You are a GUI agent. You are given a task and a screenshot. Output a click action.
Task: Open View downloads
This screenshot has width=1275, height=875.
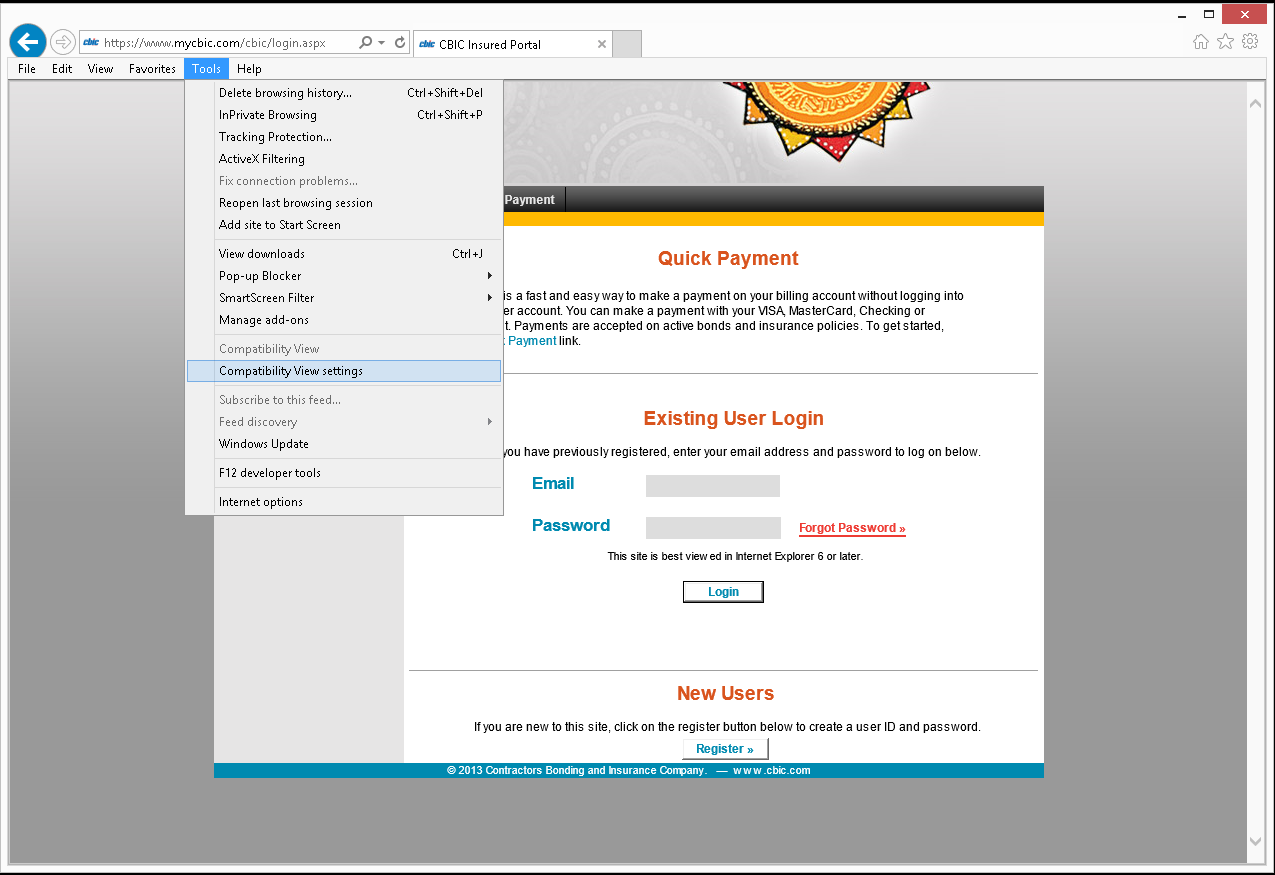point(344,254)
